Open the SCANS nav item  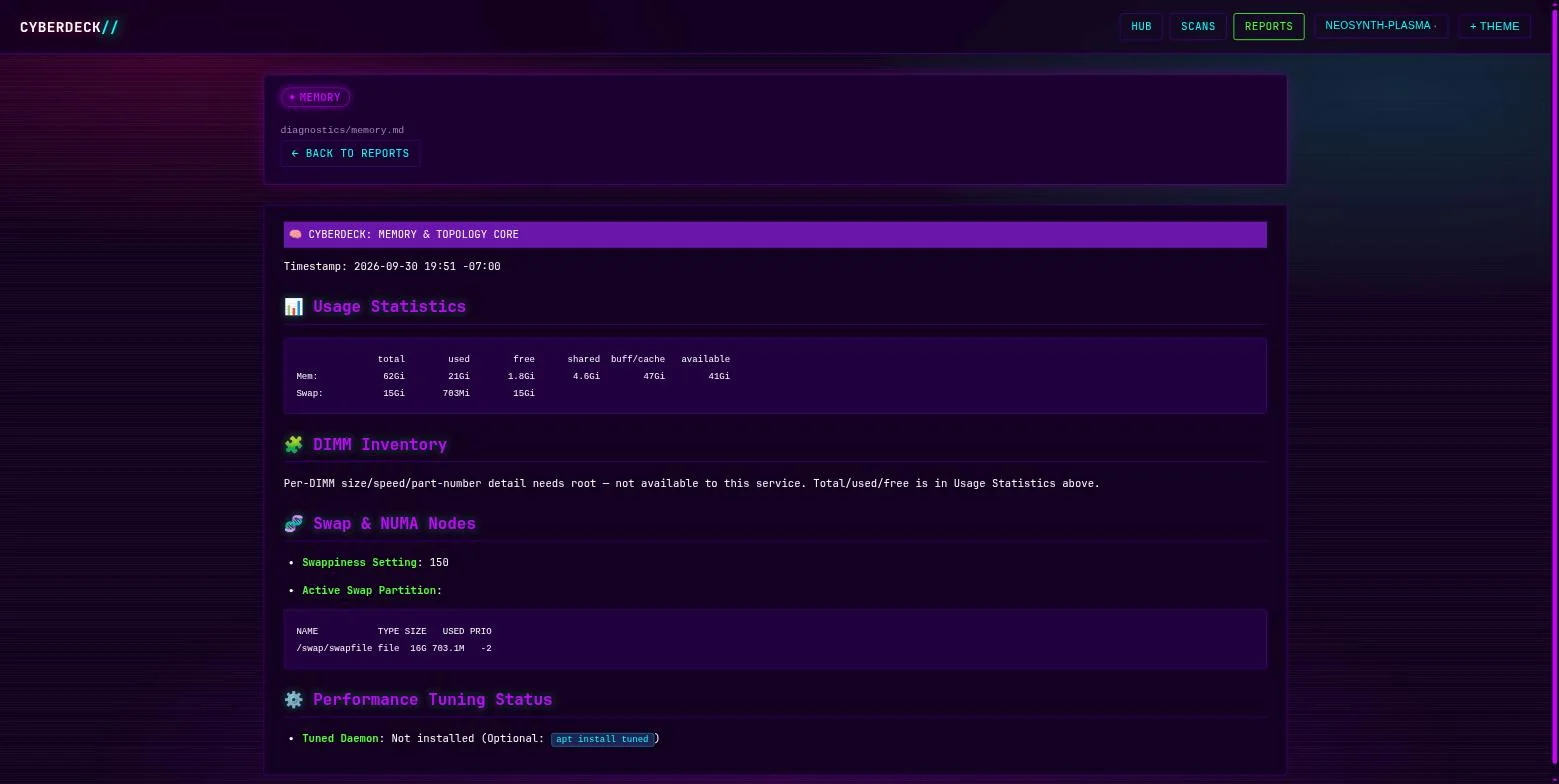coord(1198,27)
